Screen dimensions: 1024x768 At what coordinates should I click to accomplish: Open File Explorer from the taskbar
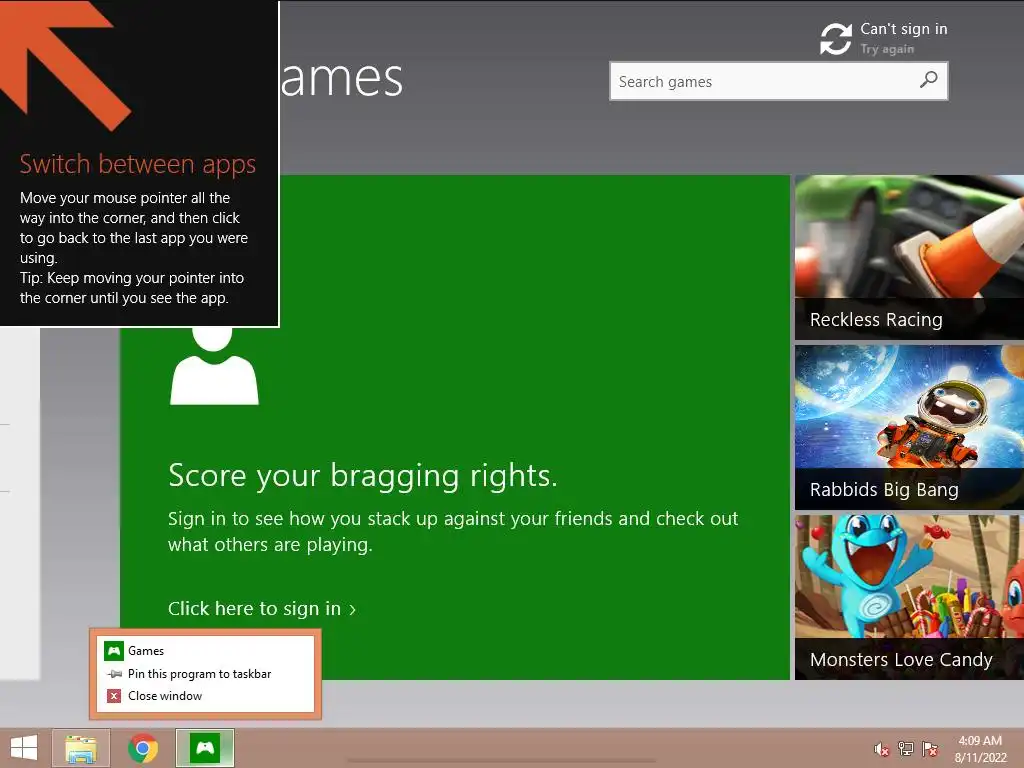tap(81, 748)
